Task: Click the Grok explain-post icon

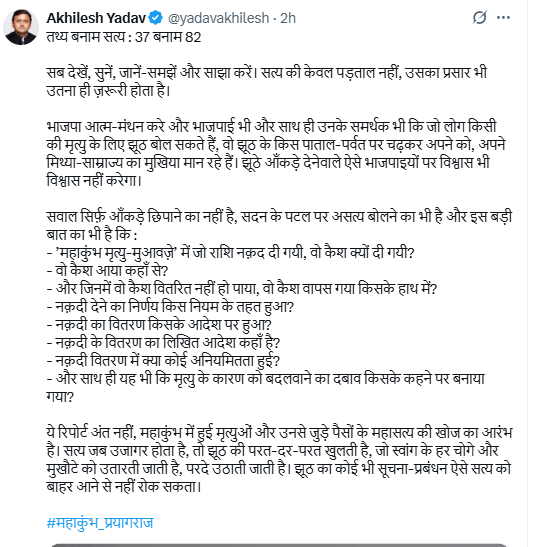Action: (x=479, y=17)
